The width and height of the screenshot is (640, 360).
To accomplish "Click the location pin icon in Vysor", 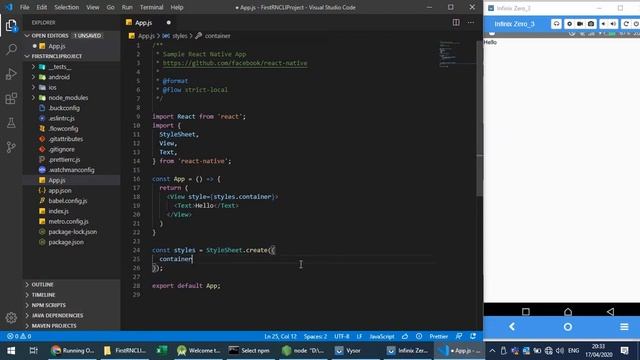I will pos(569,24).
